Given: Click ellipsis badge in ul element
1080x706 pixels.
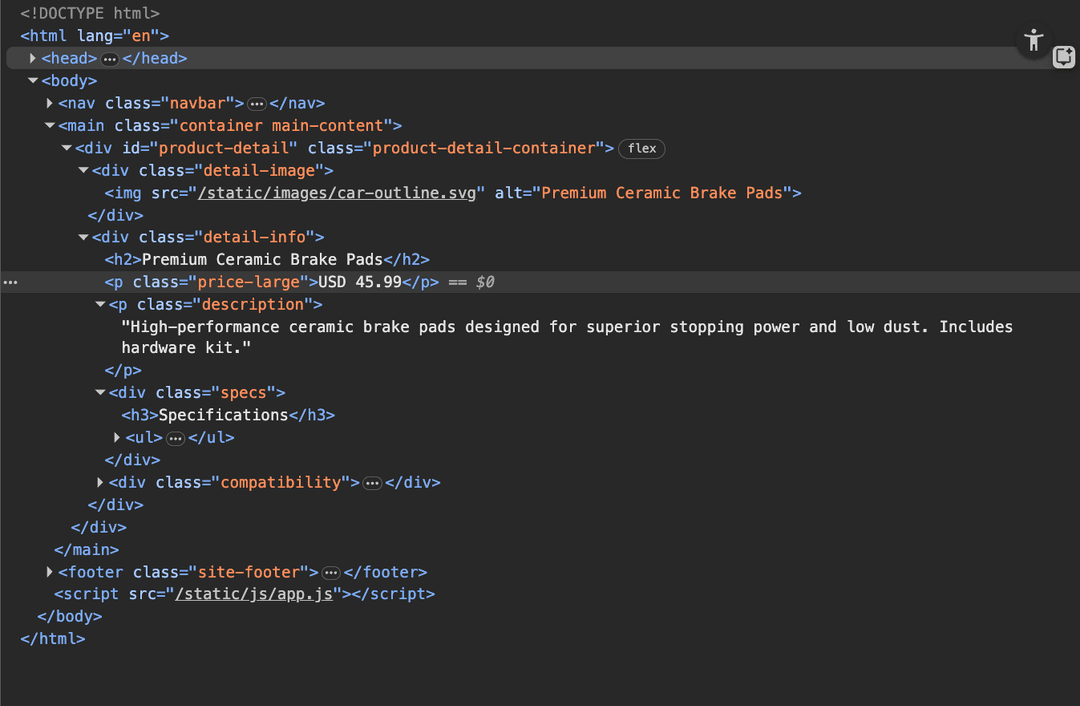Looking at the screenshot, I should coord(176,438).
